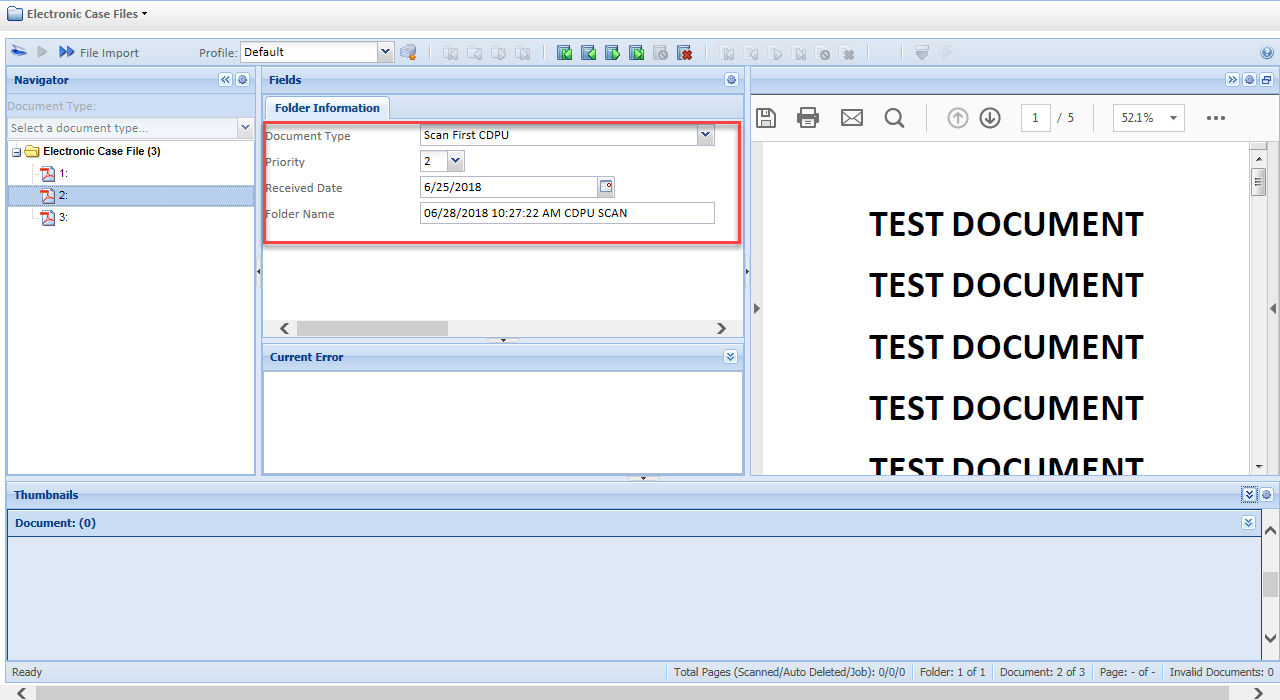Viewport: 1280px width, 700px height.
Task: Open more options ellipsis in viewer
Action: 1215,118
